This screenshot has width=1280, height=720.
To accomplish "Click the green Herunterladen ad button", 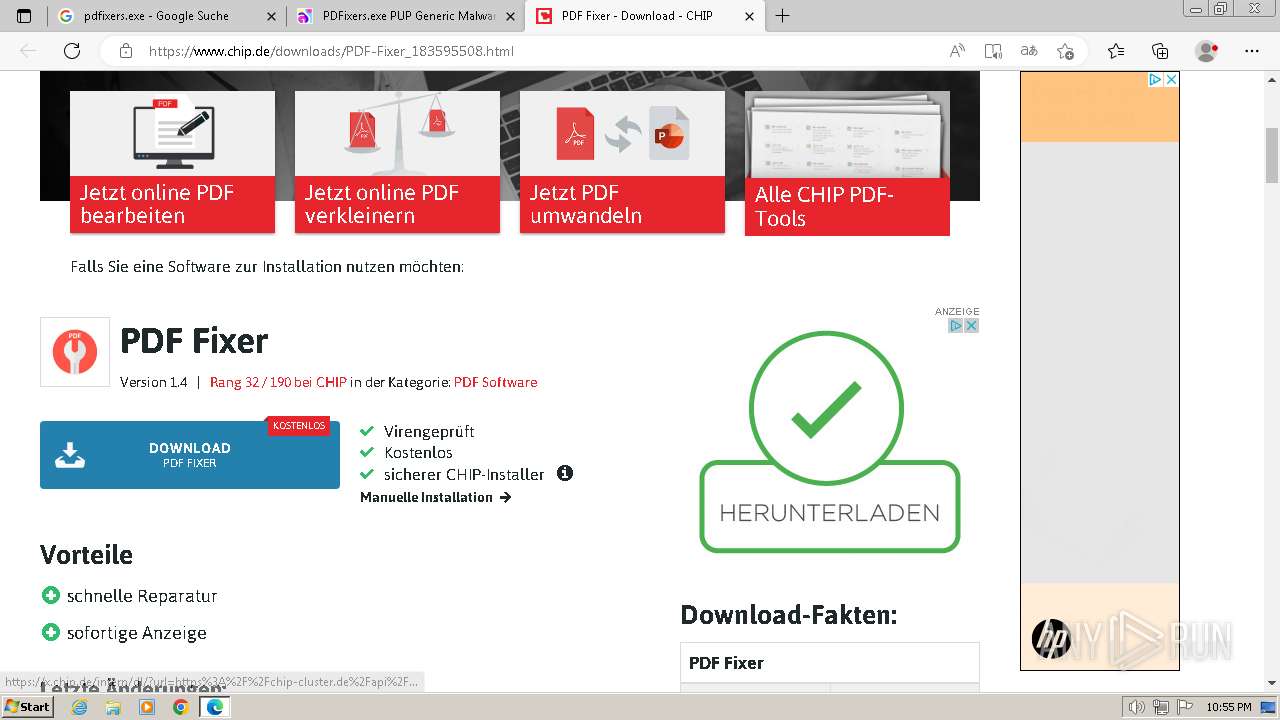I will pyautogui.click(x=830, y=506).
